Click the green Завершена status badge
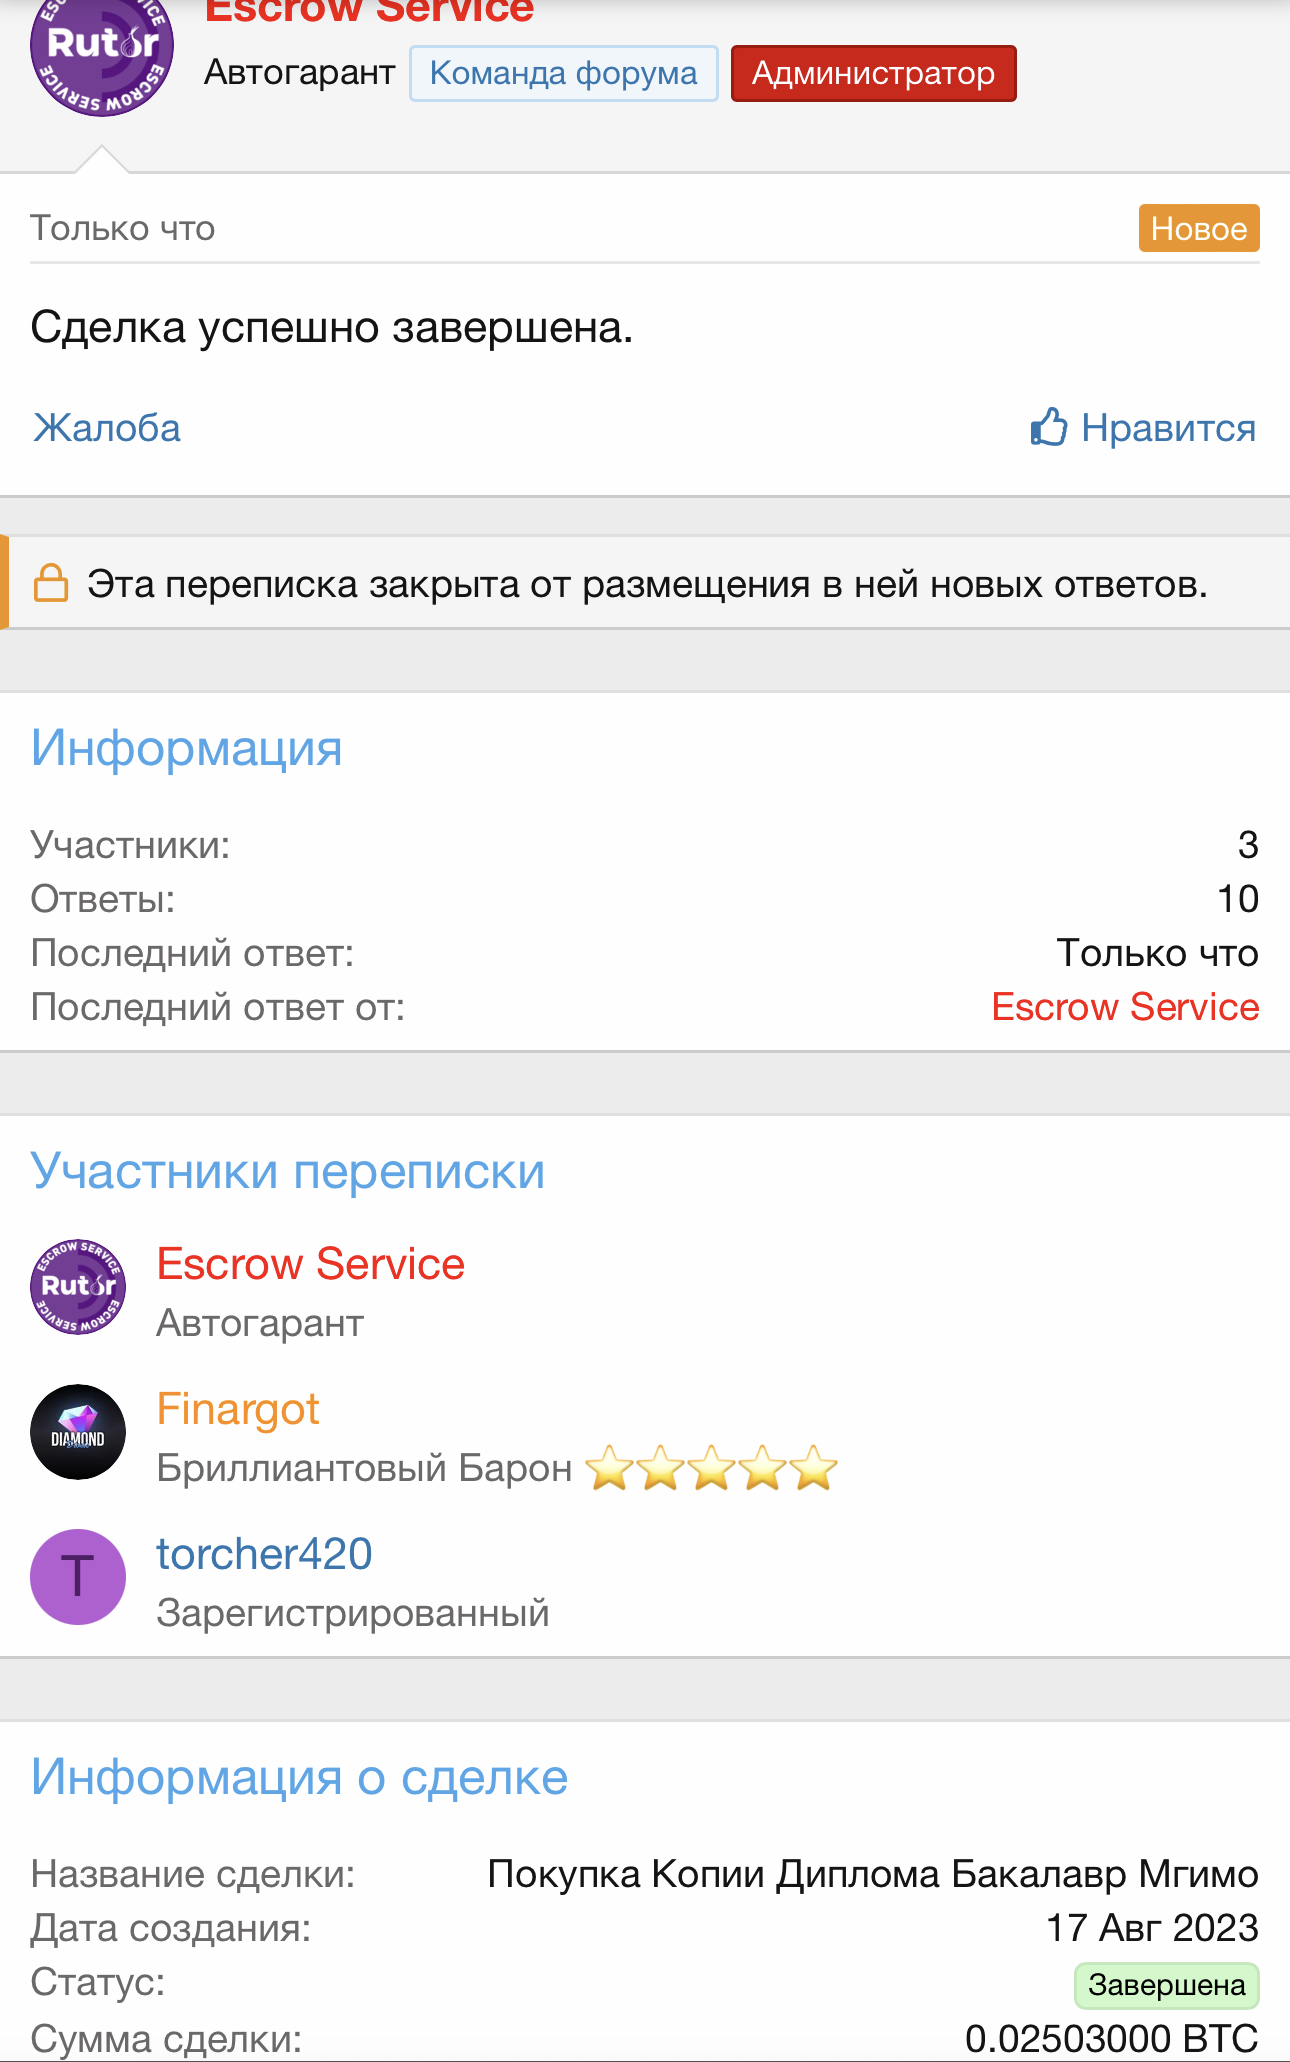 point(1166,1985)
